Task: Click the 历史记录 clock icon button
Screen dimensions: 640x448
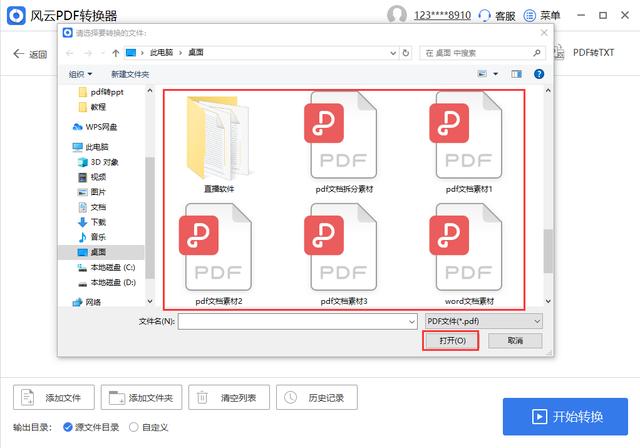Action: tap(316, 398)
